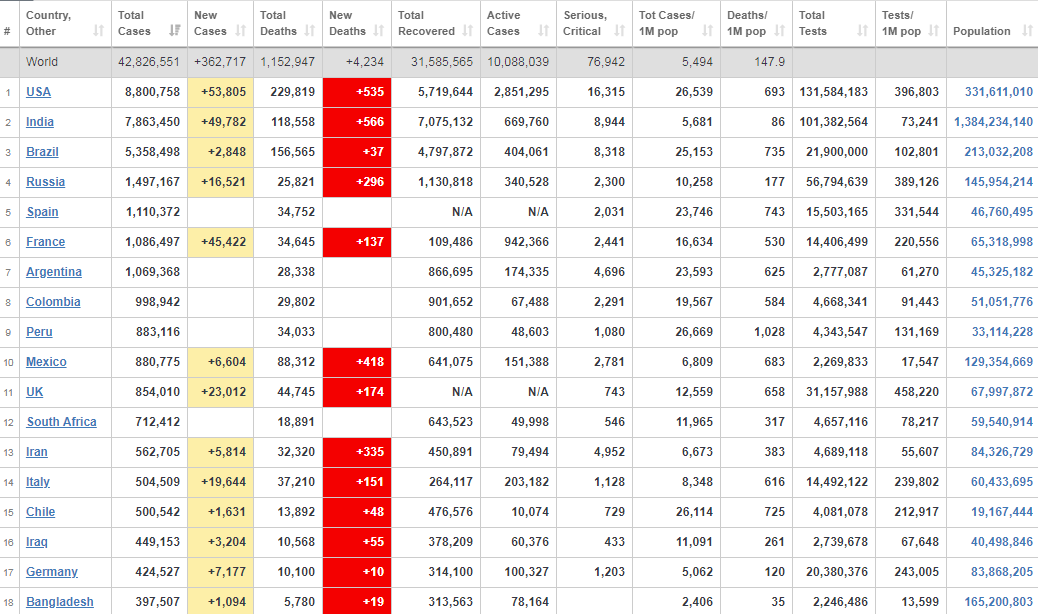Open France population 65,318,998 link
The width and height of the screenshot is (1038, 614).
pyautogui.click(x=1002, y=242)
